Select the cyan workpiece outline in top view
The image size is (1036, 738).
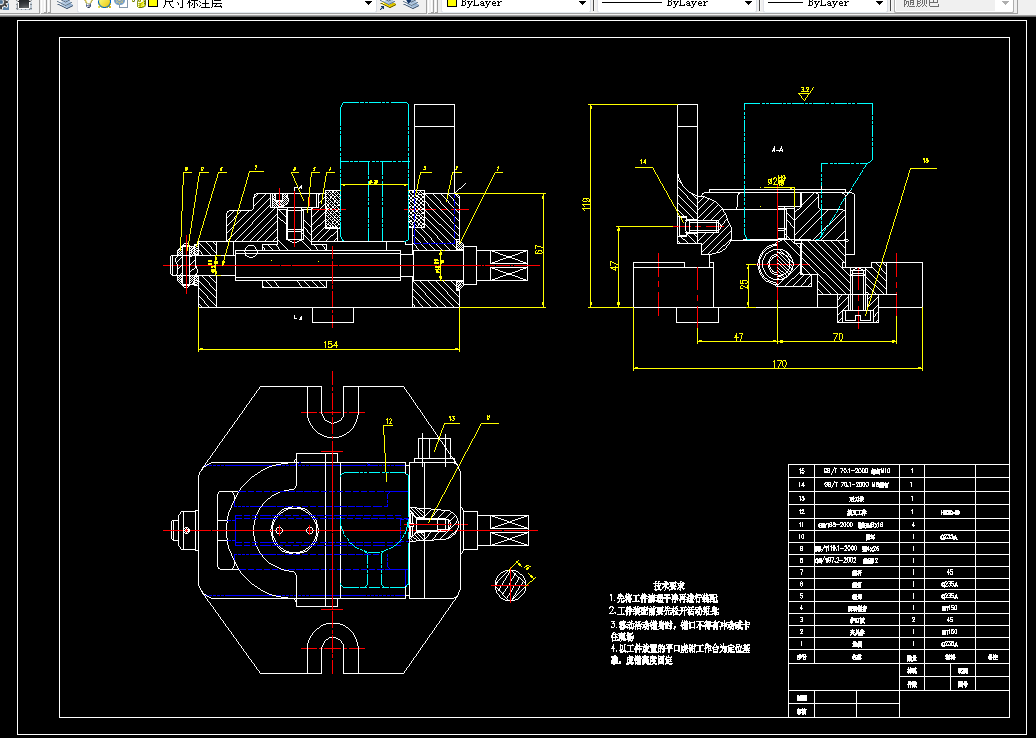coord(374,529)
